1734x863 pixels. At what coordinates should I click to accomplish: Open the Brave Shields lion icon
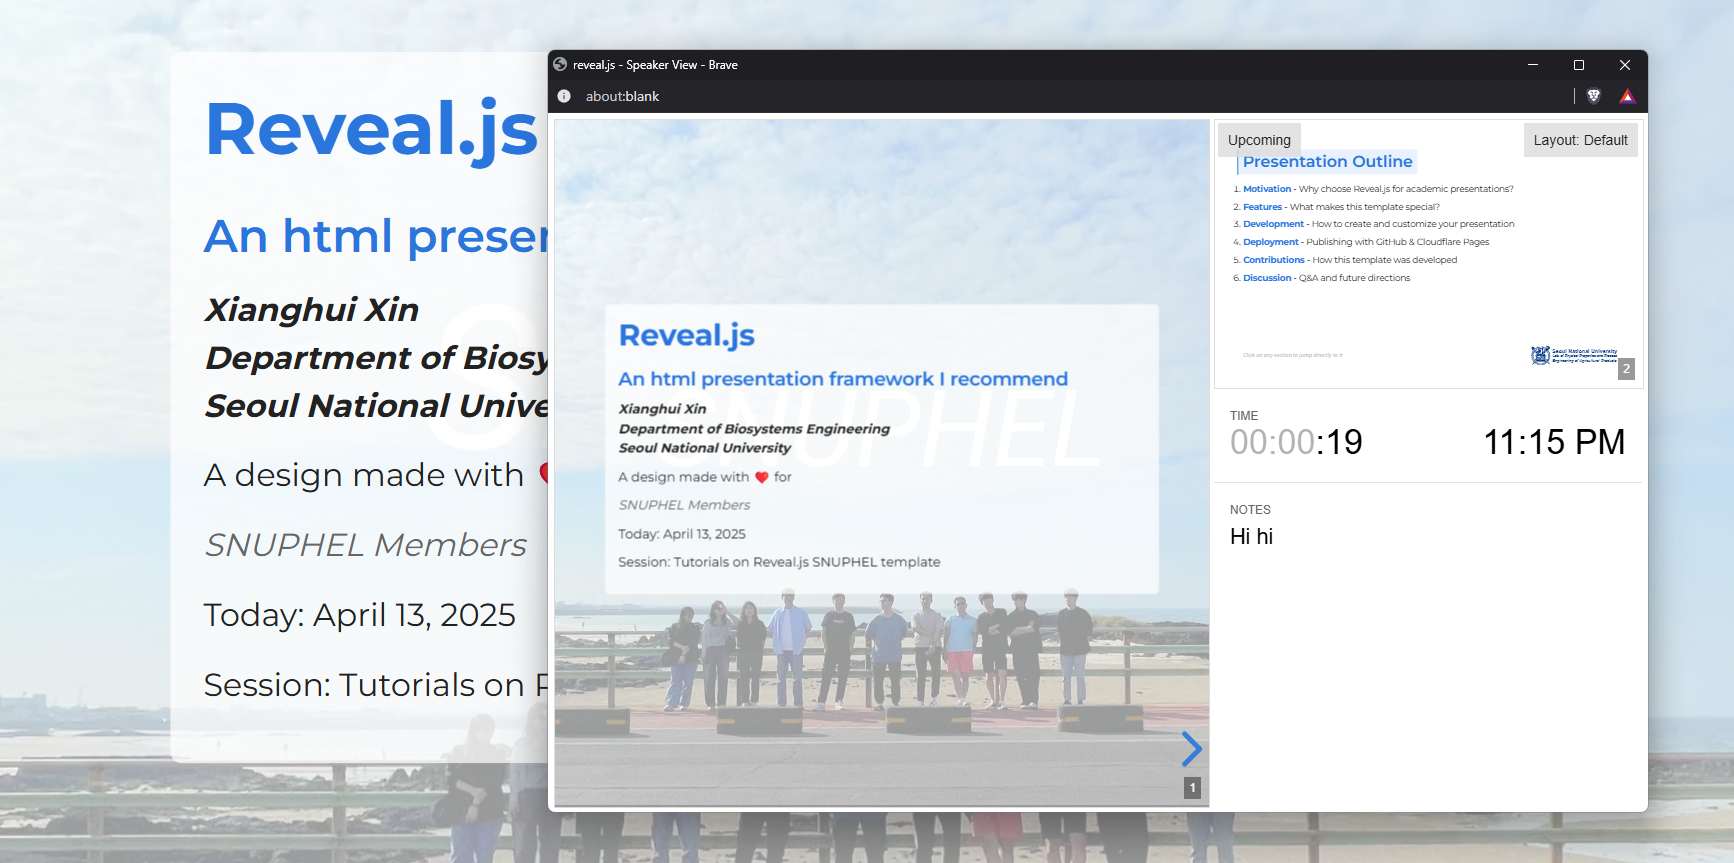pyautogui.click(x=1594, y=96)
